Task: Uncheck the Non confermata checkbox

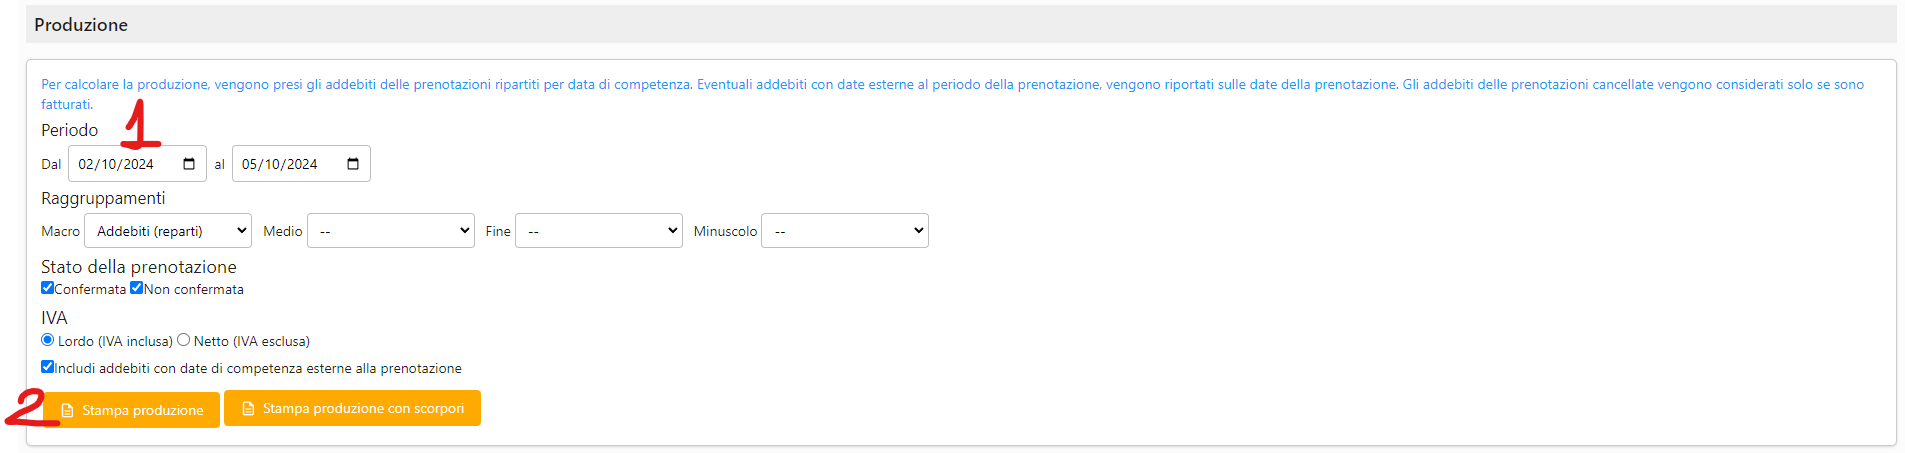Action: [137, 288]
